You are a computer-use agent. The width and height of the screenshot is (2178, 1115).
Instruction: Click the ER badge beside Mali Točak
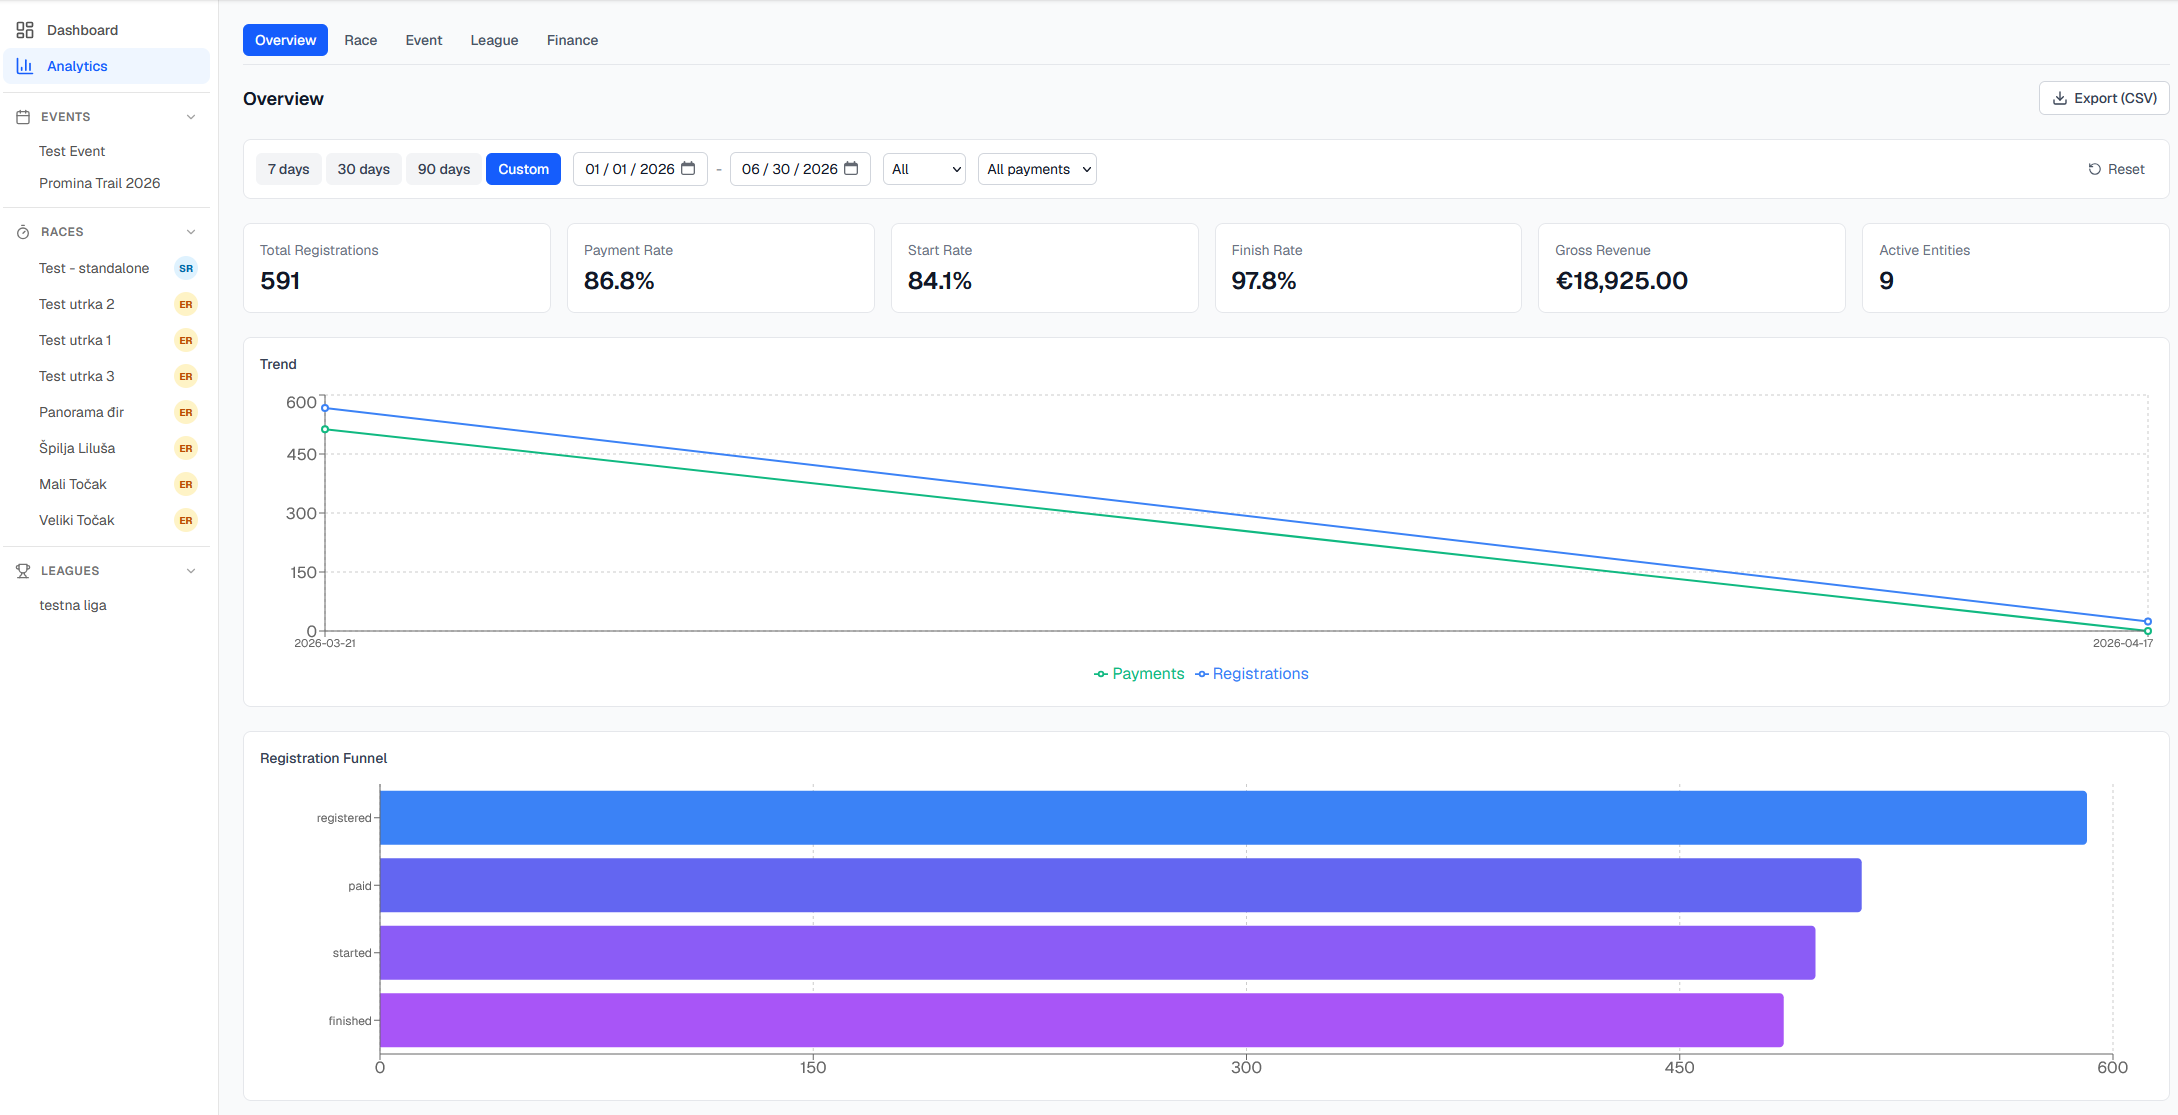pos(186,484)
